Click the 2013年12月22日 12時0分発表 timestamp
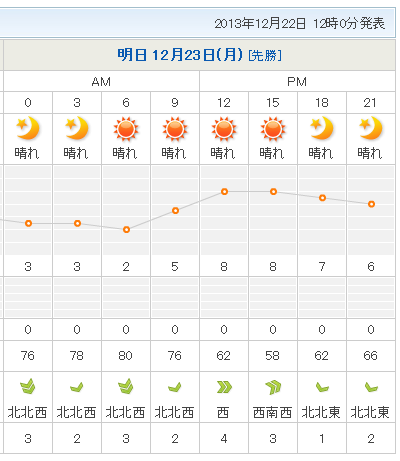400x461 pixels. click(299, 24)
